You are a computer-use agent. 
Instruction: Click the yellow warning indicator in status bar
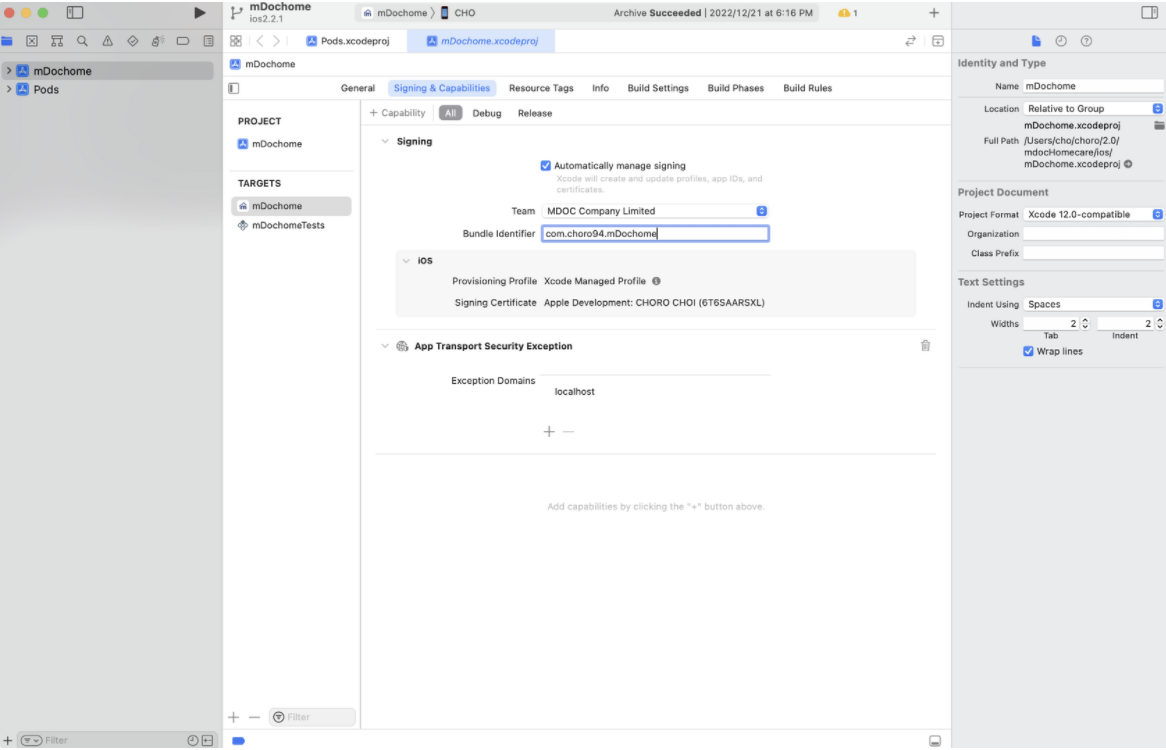click(848, 13)
